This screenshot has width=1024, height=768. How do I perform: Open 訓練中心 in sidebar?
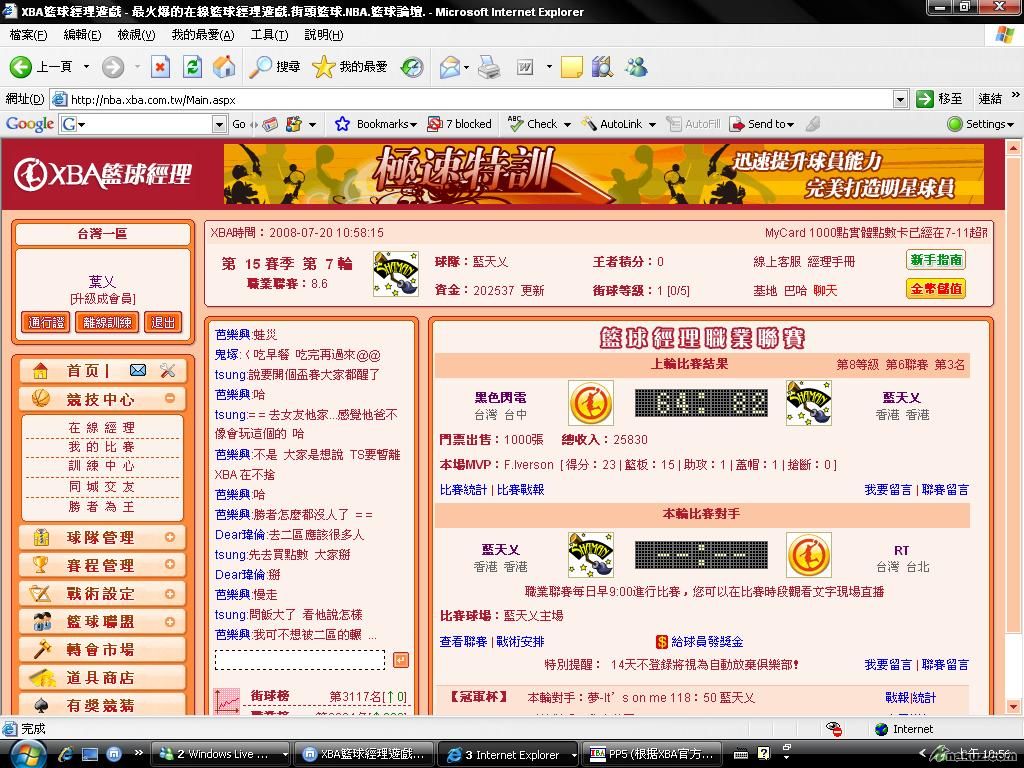(102, 466)
